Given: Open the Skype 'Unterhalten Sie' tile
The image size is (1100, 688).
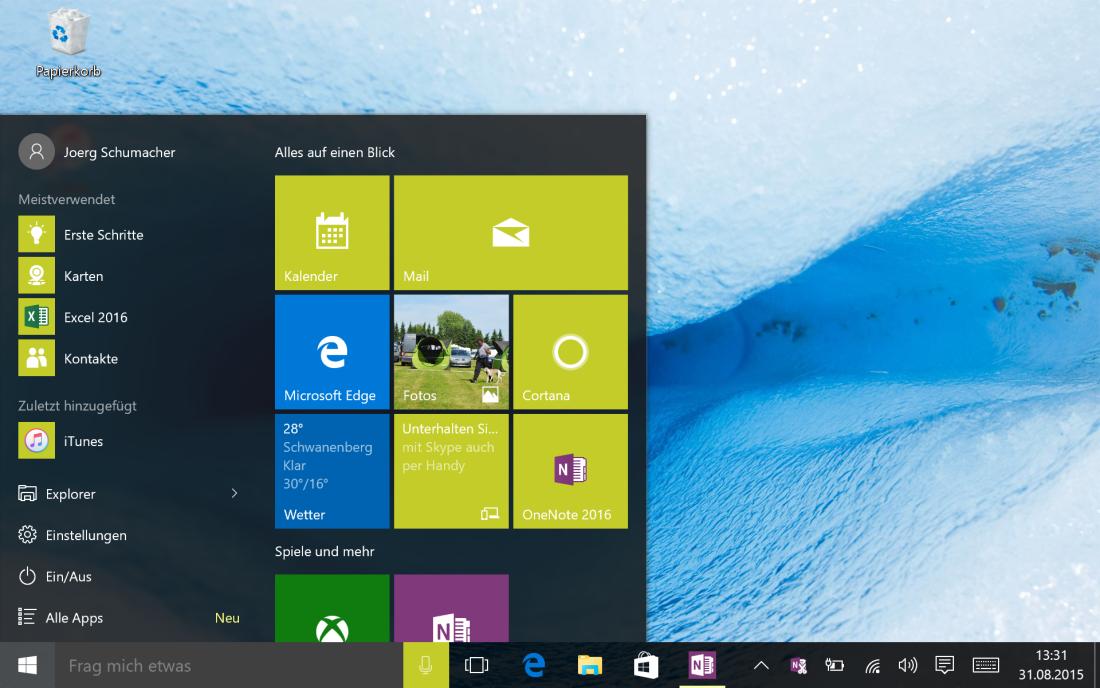Looking at the screenshot, I should click(451, 471).
